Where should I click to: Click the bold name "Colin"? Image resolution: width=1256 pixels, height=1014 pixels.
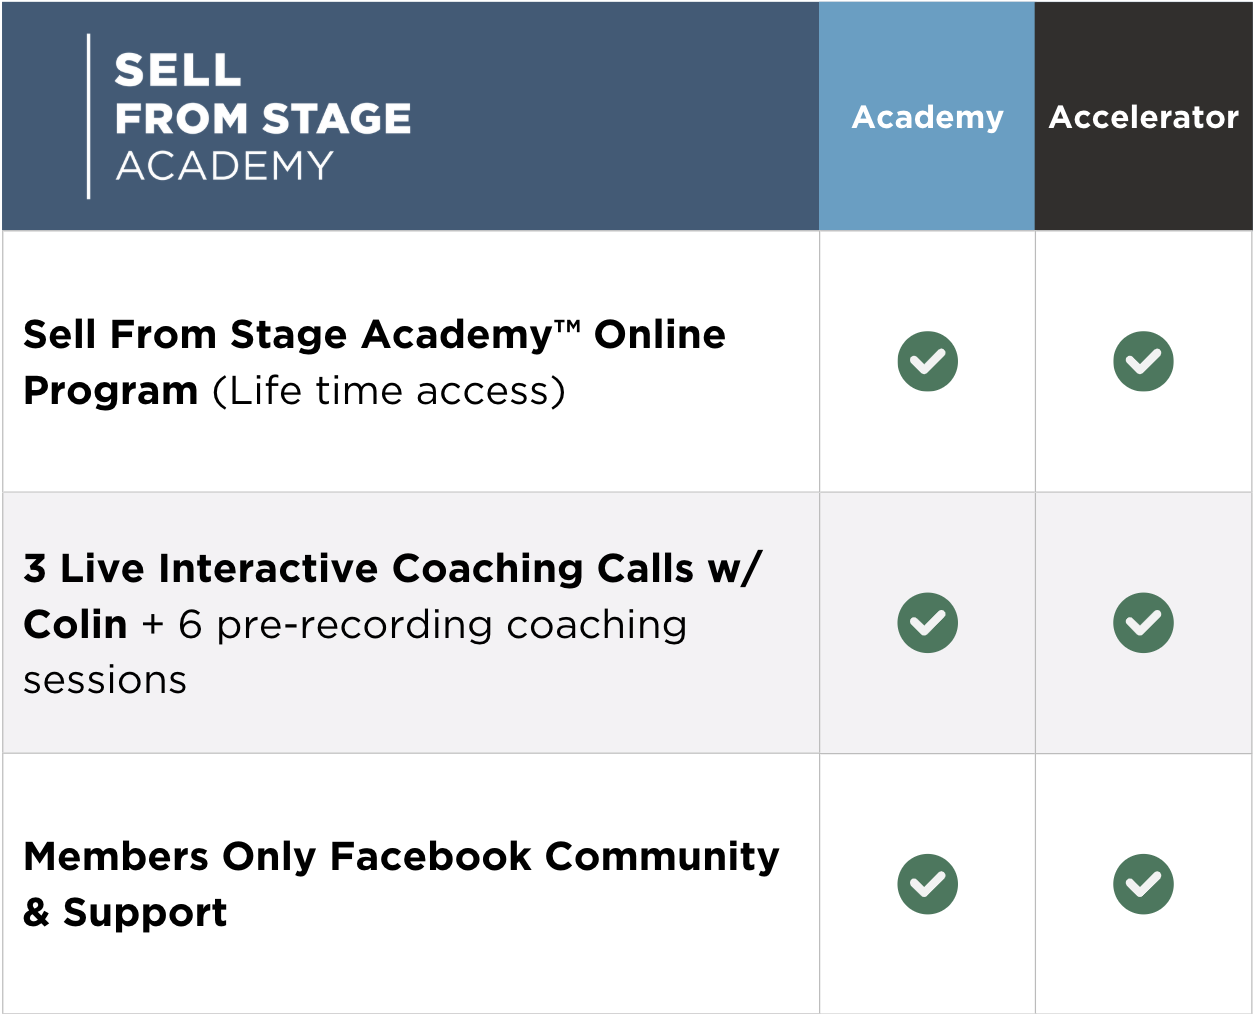click(75, 625)
